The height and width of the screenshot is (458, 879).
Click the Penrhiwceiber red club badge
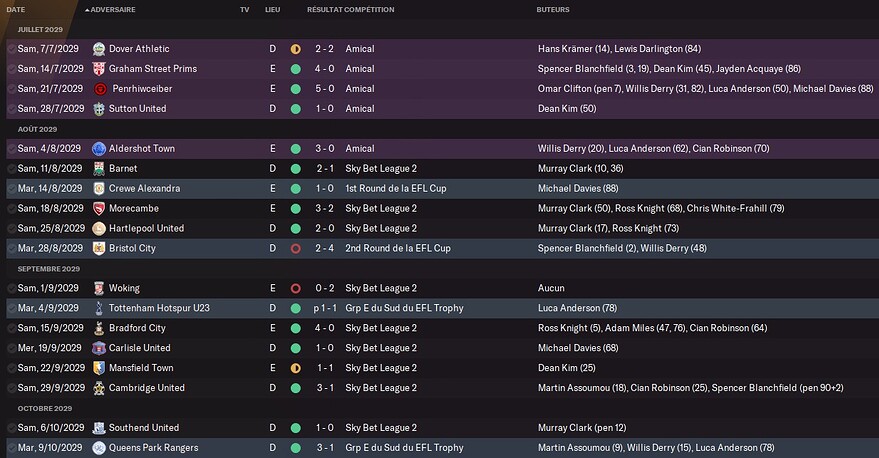pos(100,89)
